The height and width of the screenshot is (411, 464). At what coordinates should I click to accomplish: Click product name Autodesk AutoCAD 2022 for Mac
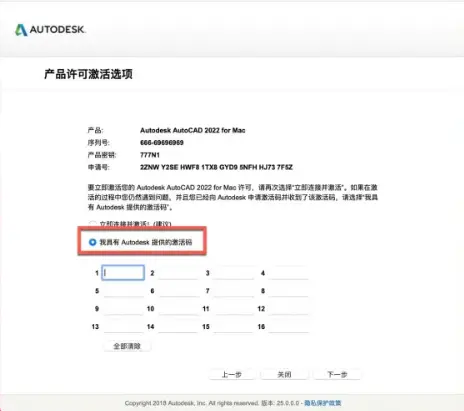[193, 130]
